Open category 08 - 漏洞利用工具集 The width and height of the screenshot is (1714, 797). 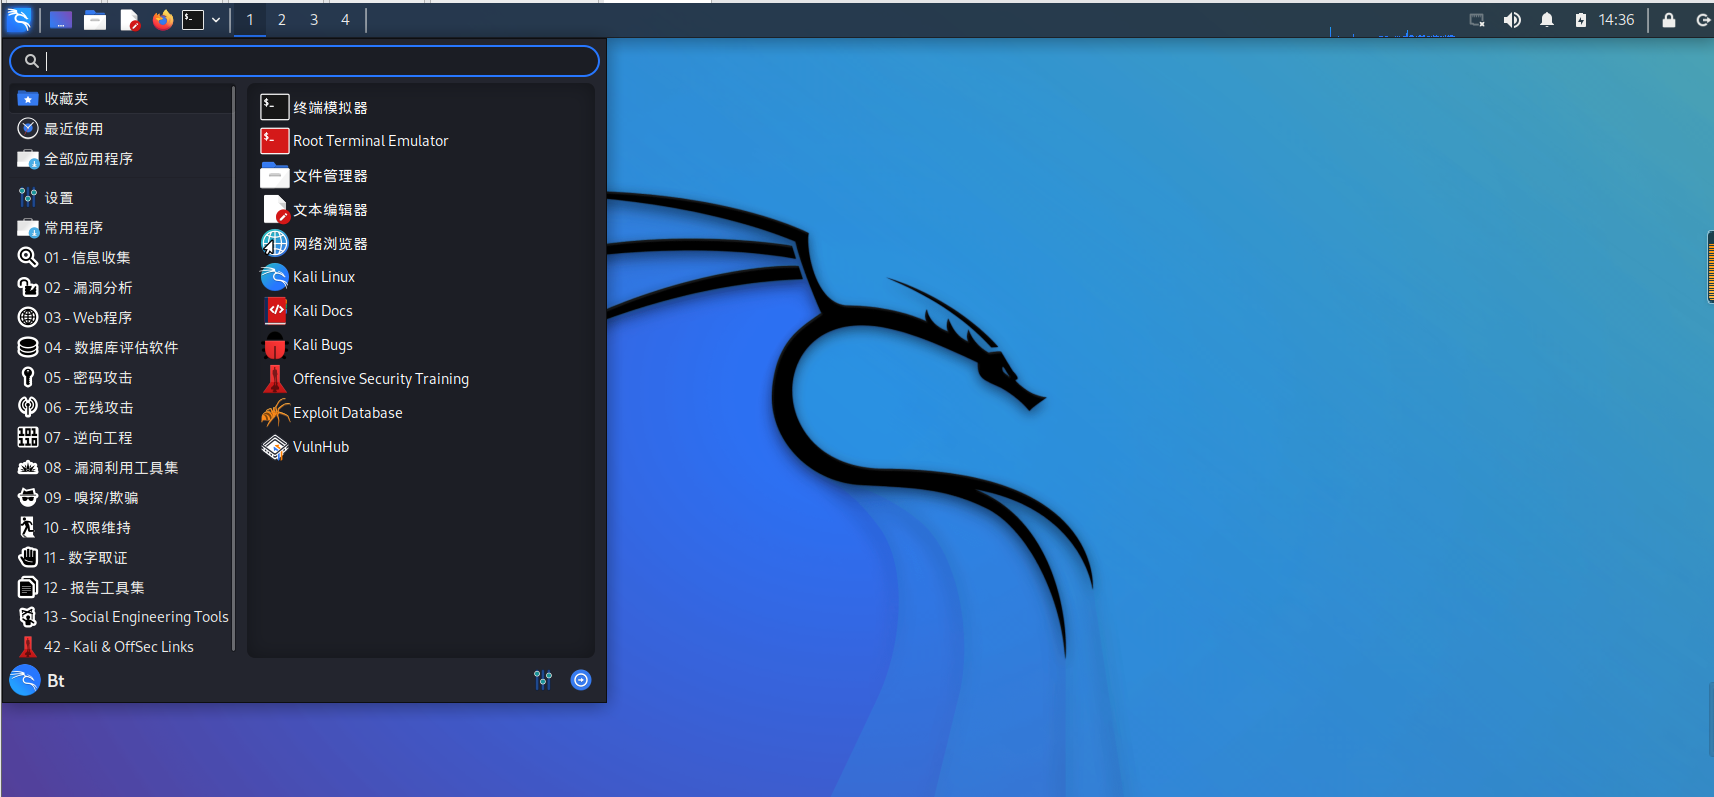(122, 468)
